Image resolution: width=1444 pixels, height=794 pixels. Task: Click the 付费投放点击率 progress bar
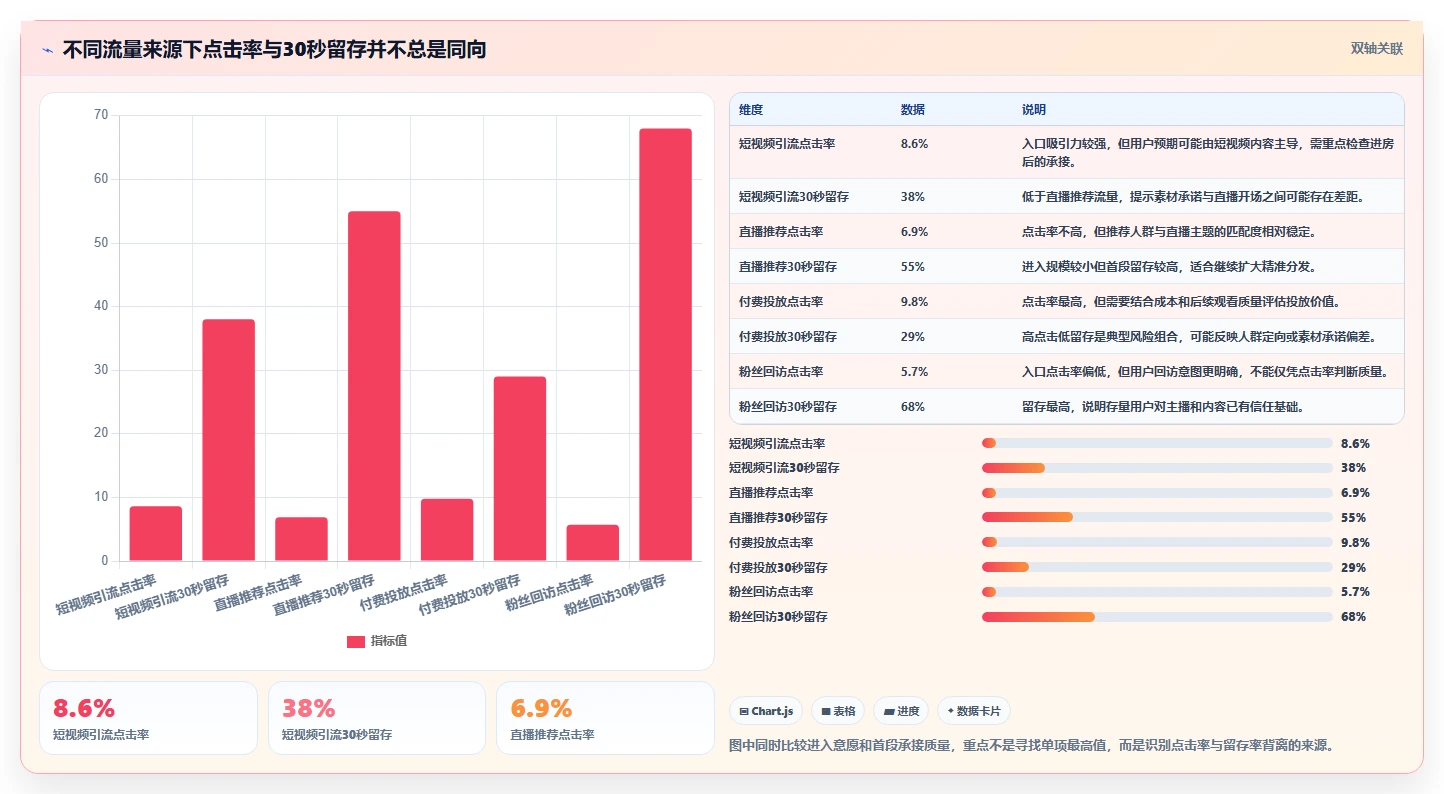[x=1157, y=542]
